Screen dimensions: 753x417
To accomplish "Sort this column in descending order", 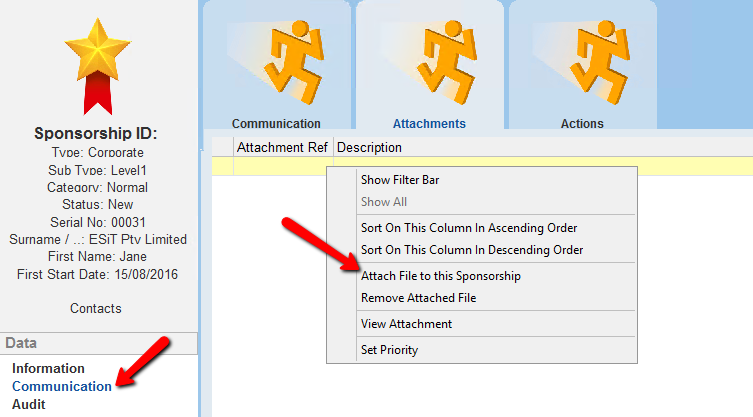I will (471, 249).
